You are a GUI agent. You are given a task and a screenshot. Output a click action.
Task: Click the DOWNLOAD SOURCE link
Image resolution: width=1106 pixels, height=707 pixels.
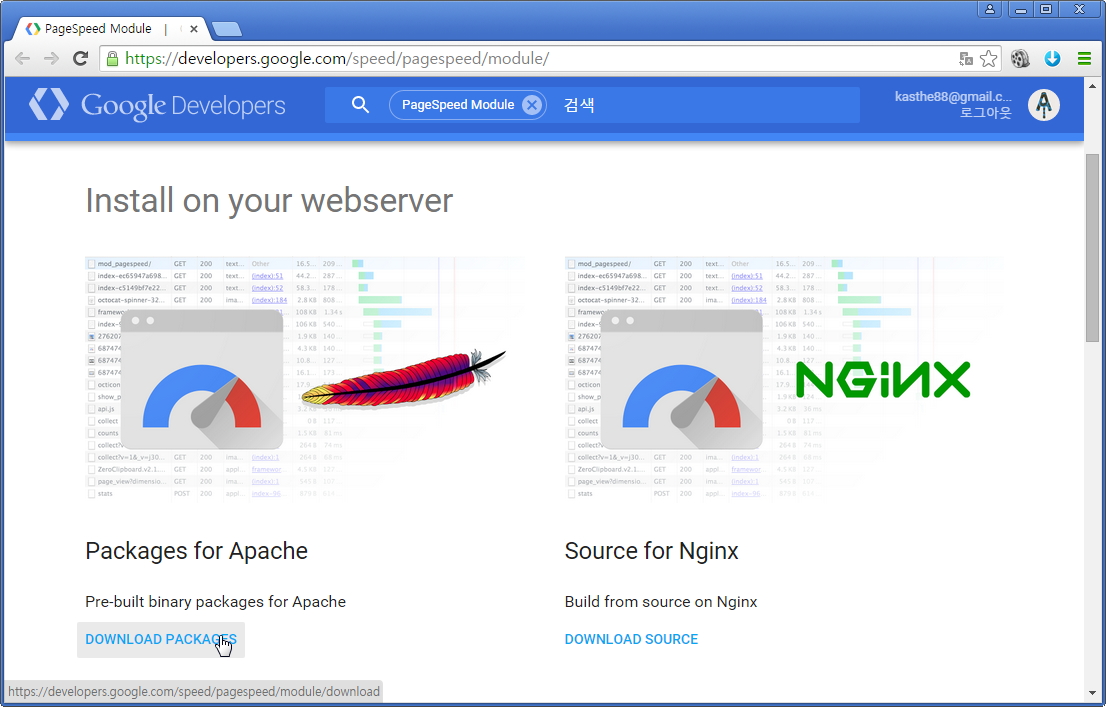[x=631, y=639]
